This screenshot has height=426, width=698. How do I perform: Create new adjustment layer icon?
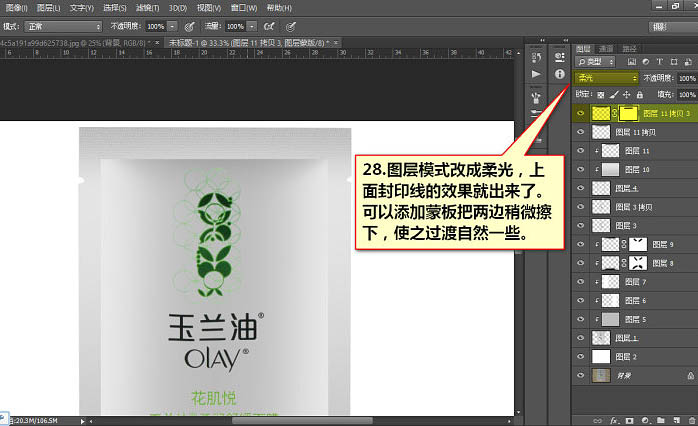[645, 420]
